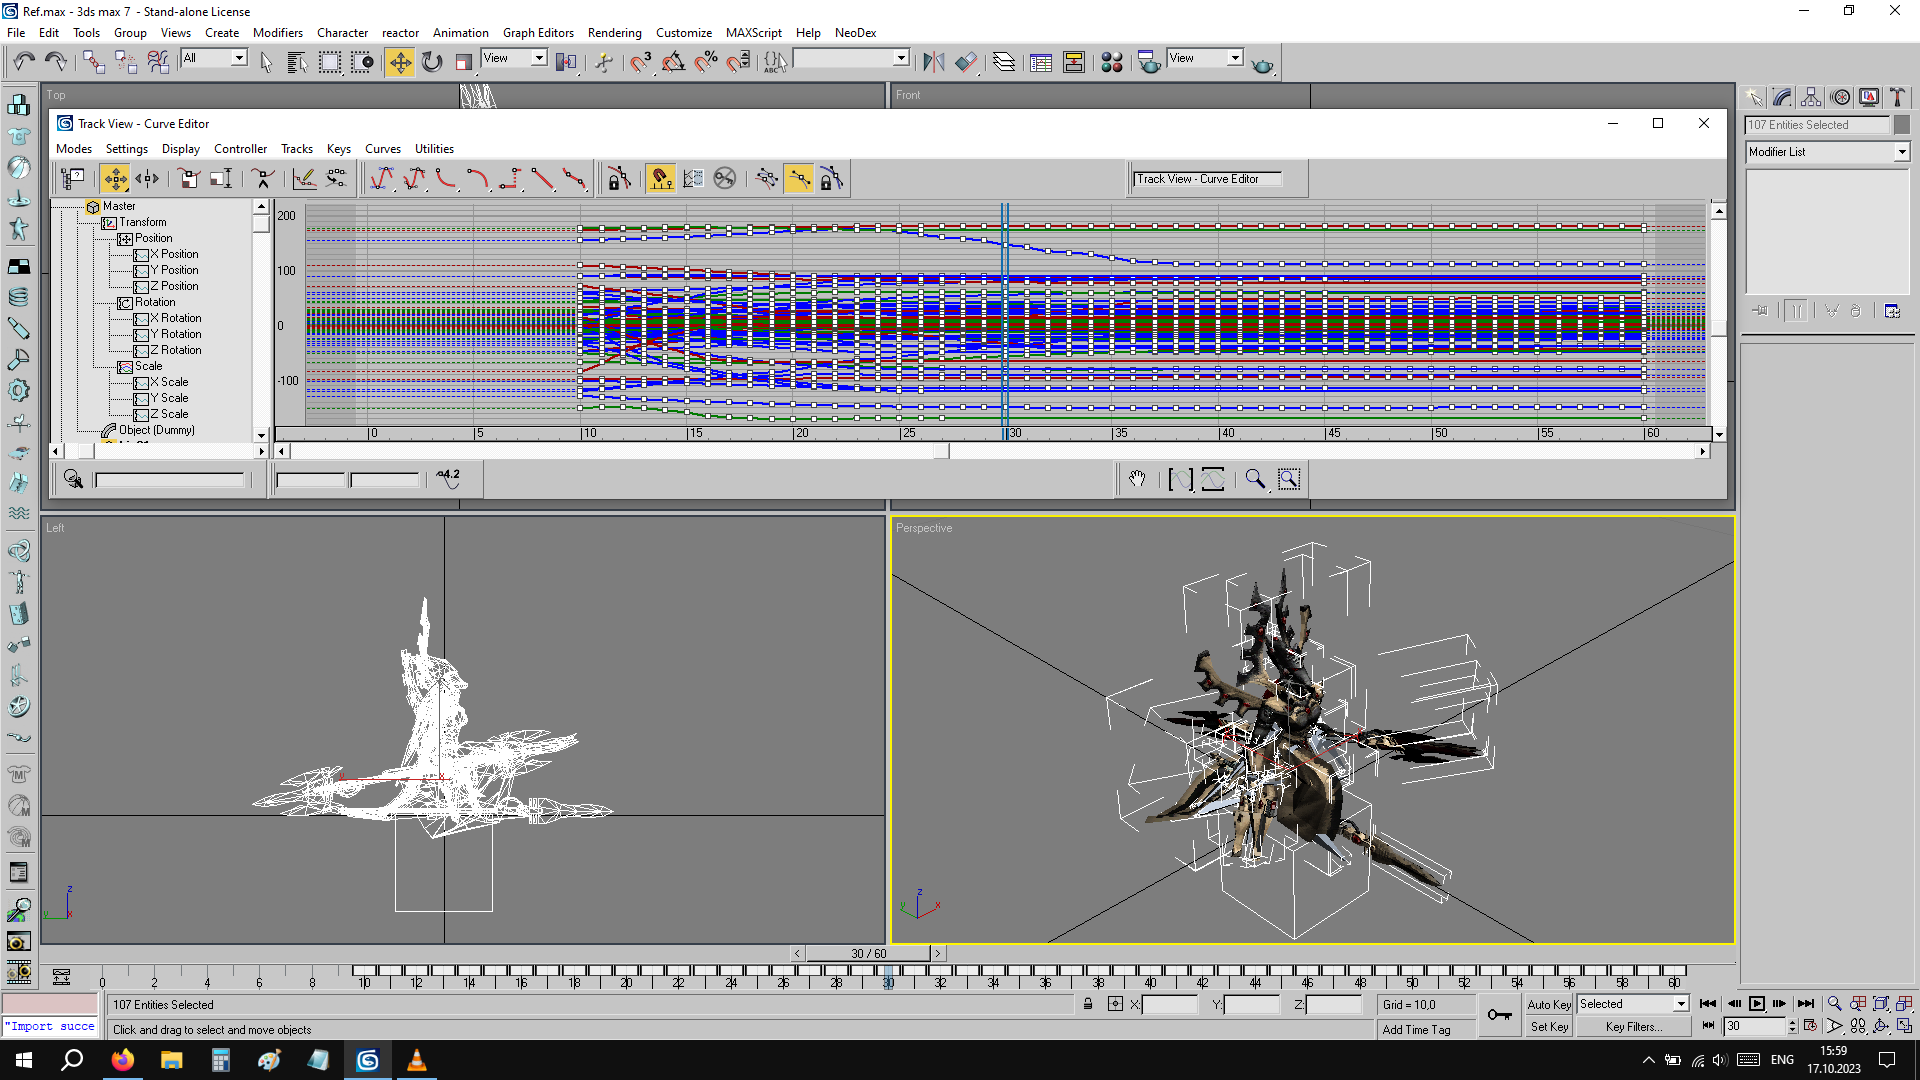
Task: Click the Select and Rotate tool
Action: coord(432,62)
